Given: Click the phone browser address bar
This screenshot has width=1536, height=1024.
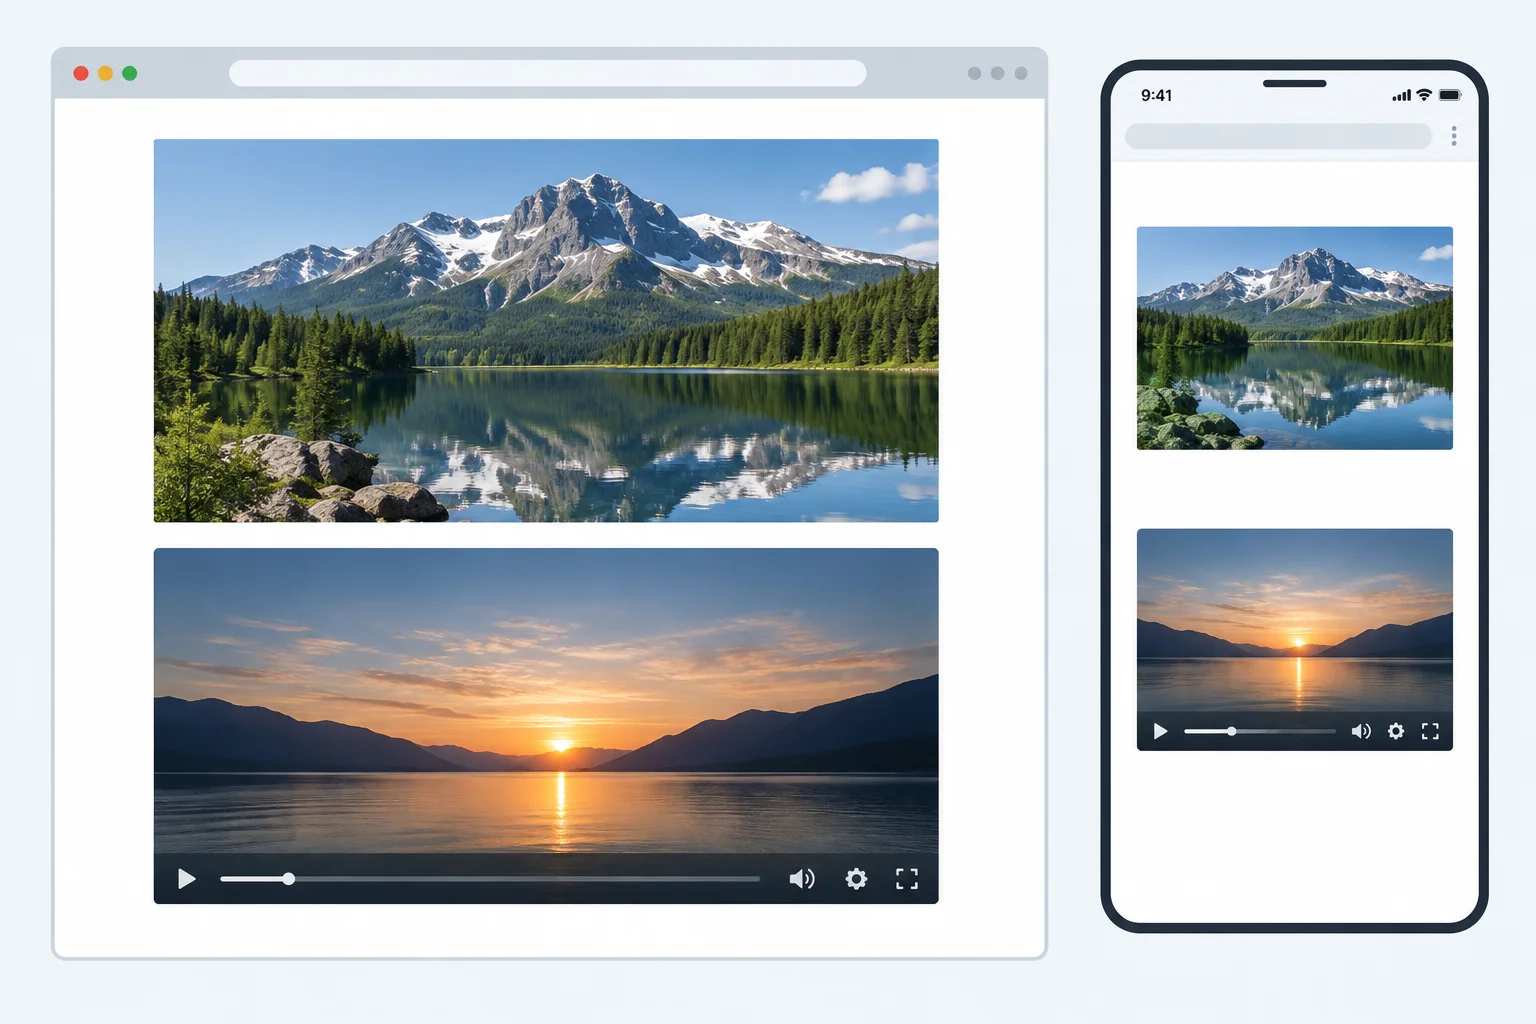Looking at the screenshot, I should click(x=1279, y=136).
